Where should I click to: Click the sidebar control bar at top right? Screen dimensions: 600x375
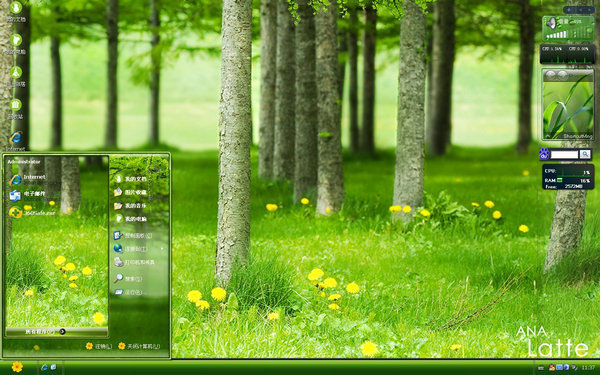click(x=579, y=10)
